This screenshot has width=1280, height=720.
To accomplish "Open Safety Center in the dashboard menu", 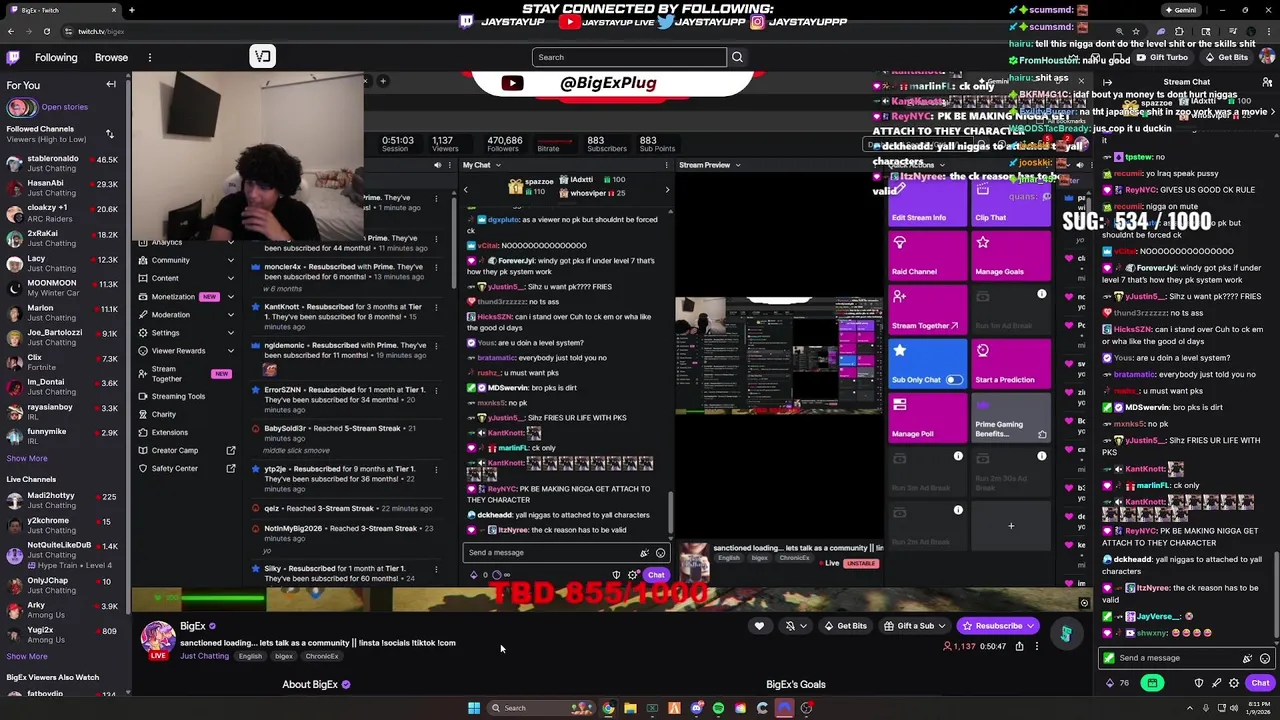I will pyautogui.click(x=174, y=468).
